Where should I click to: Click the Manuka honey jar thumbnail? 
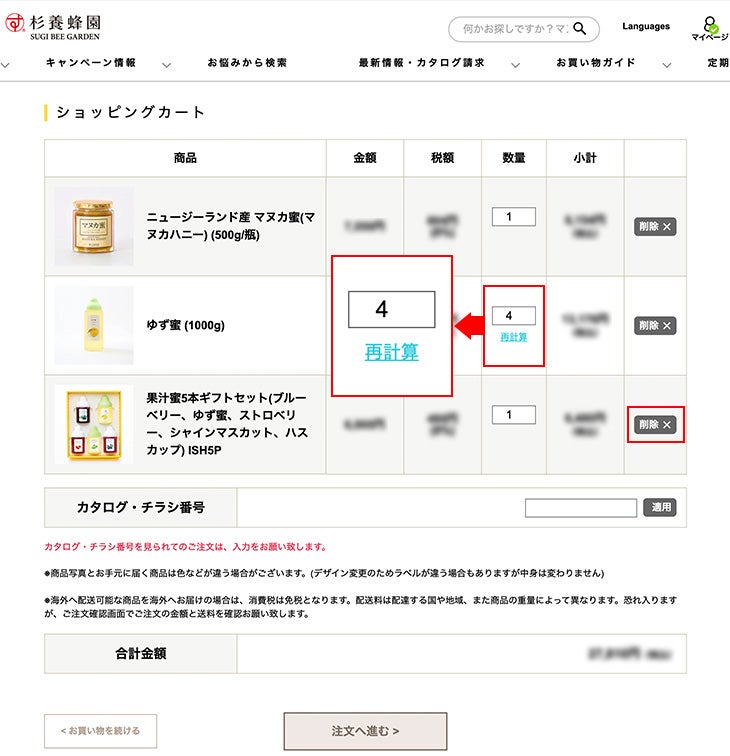tap(94, 226)
